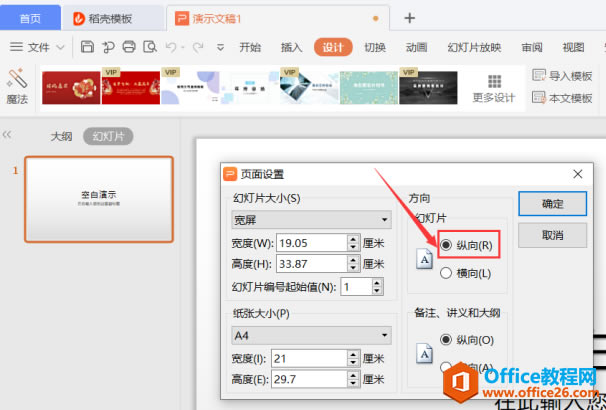
Task: Select slide orientation 横向(L) radio button
Action: coord(446,272)
